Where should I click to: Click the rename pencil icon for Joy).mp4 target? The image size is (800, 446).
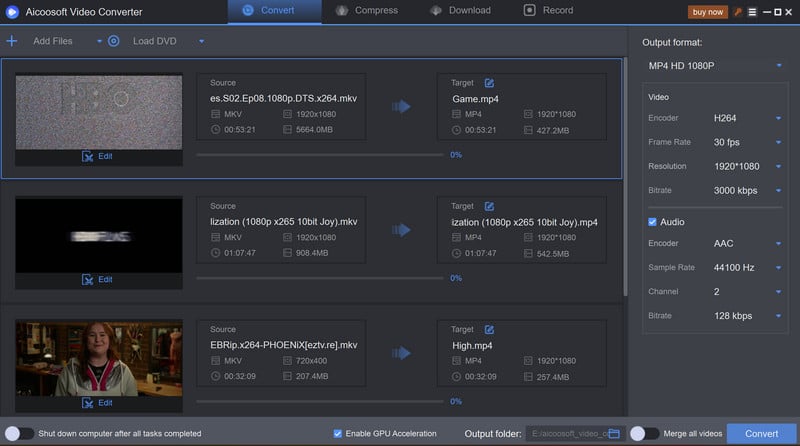(x=489, y=206)
